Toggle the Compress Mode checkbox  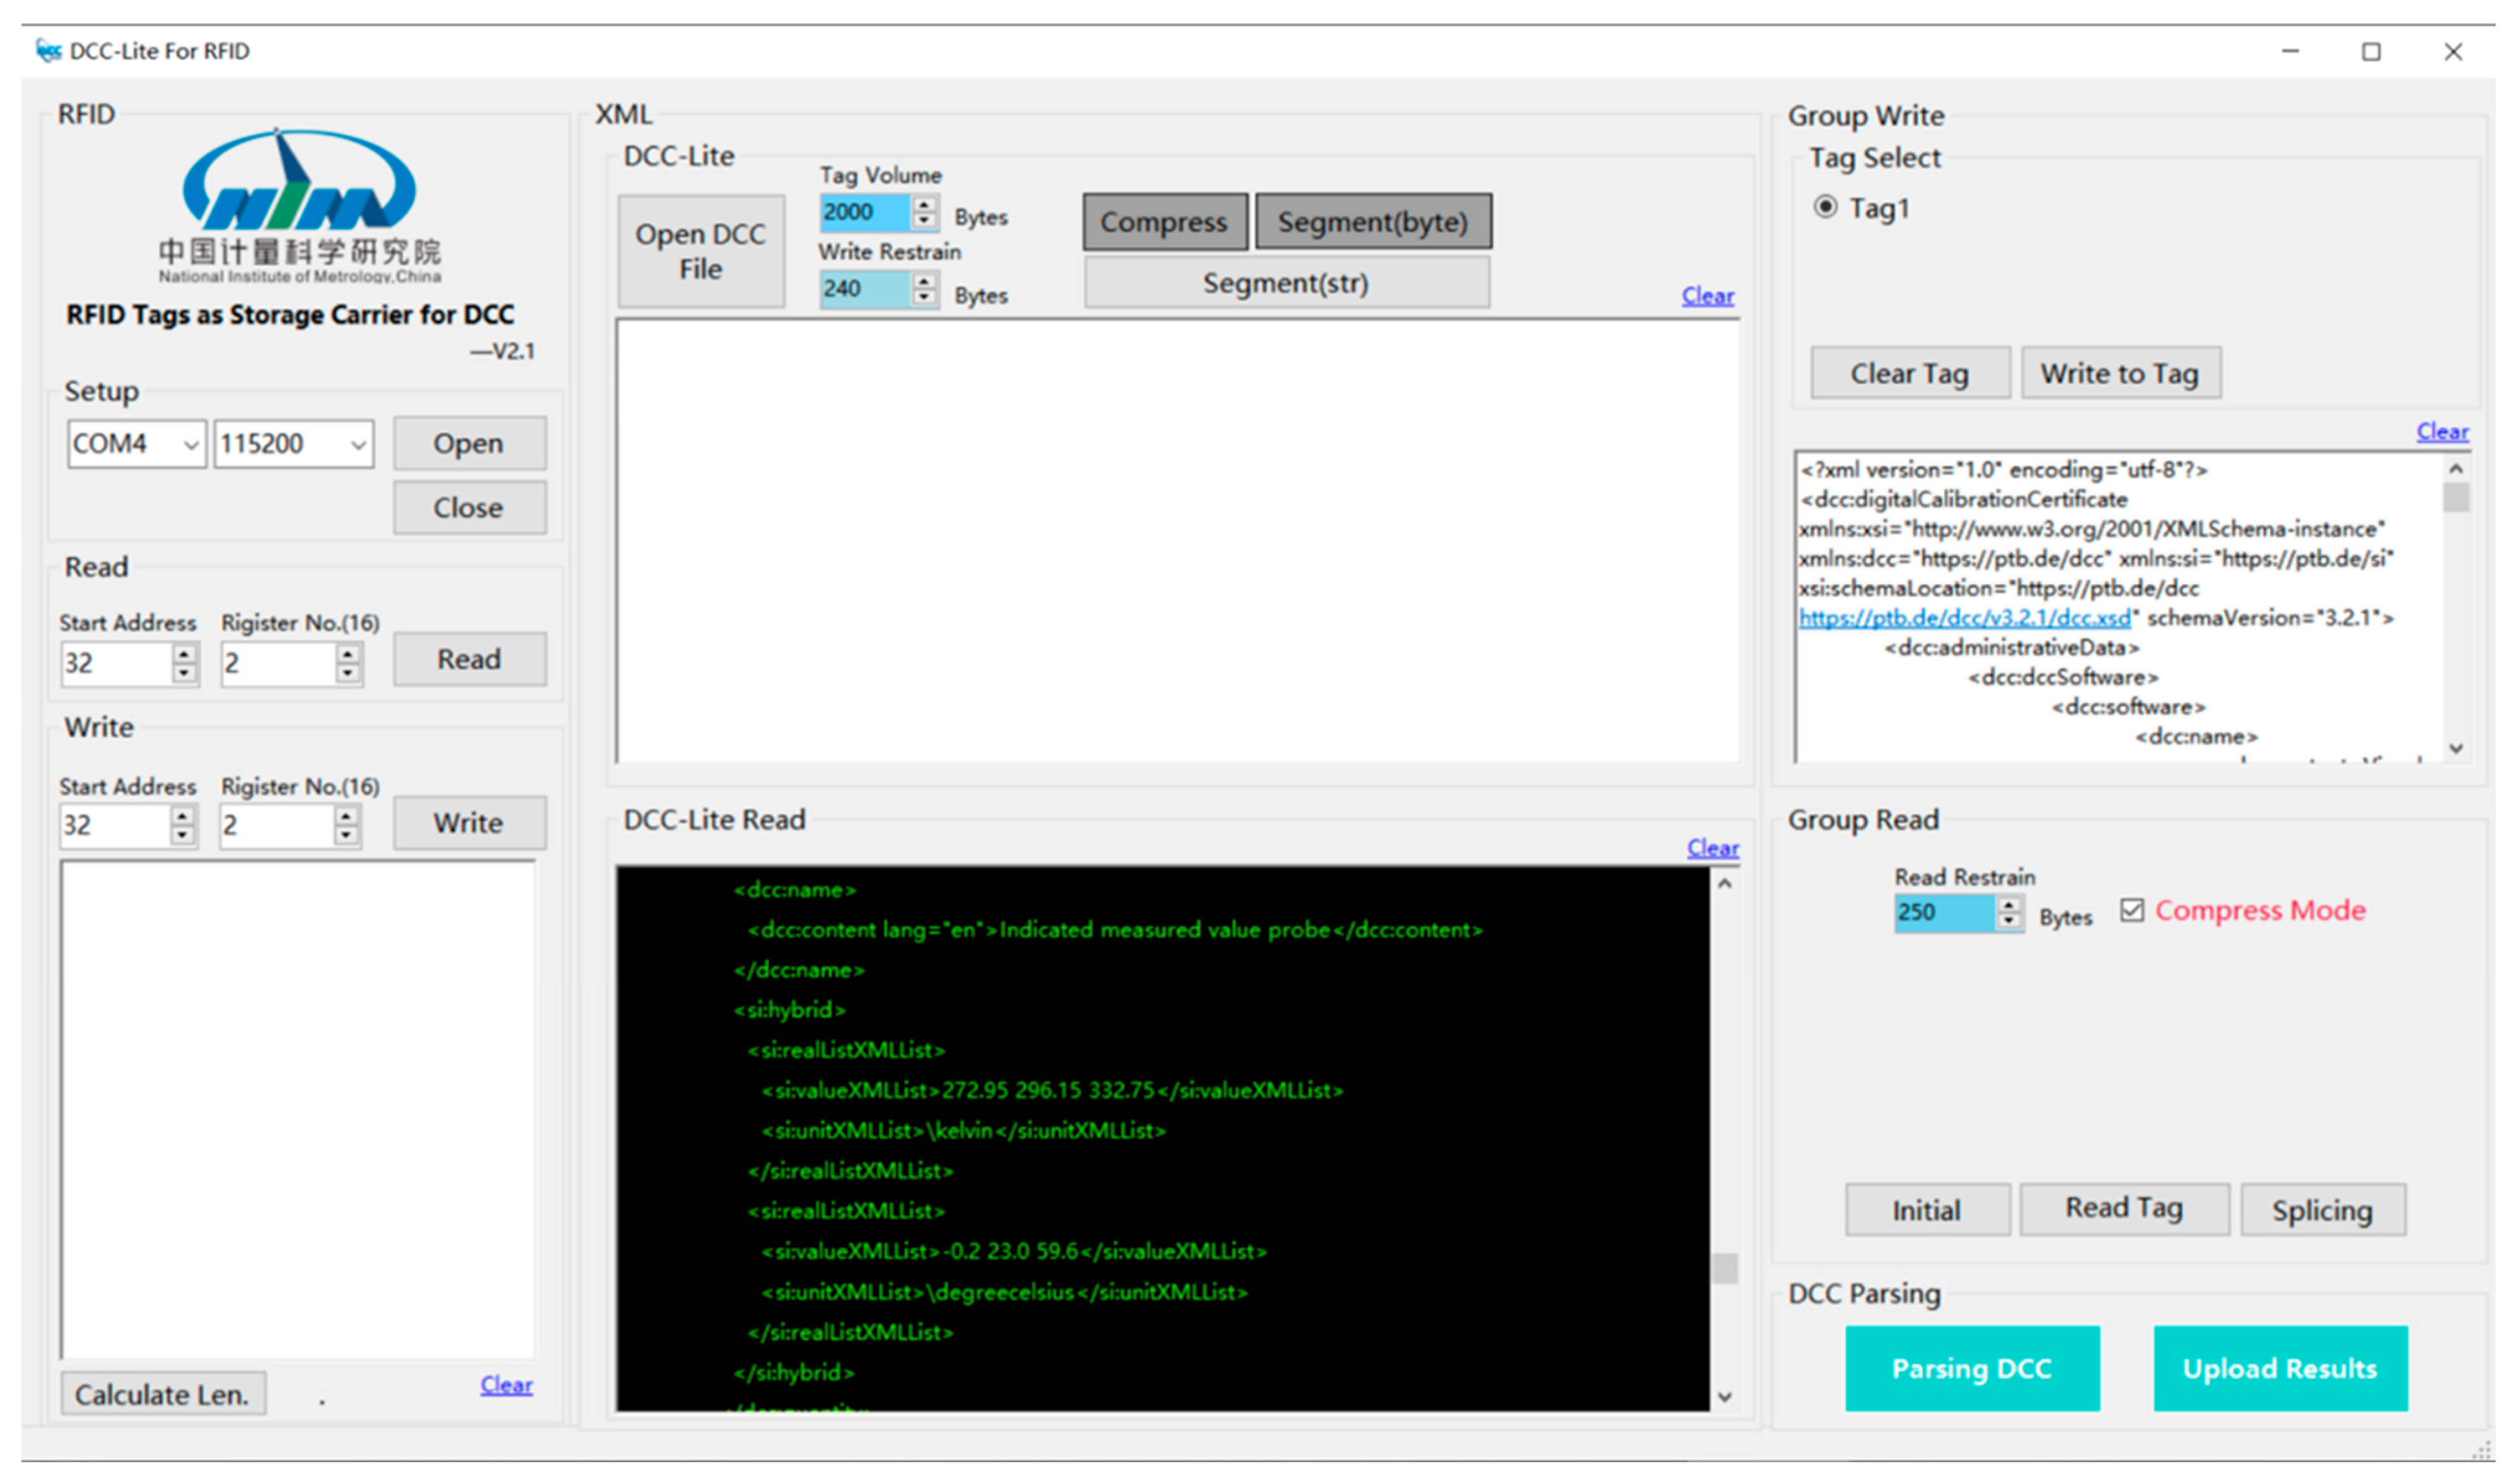(x=2131, y=910)
